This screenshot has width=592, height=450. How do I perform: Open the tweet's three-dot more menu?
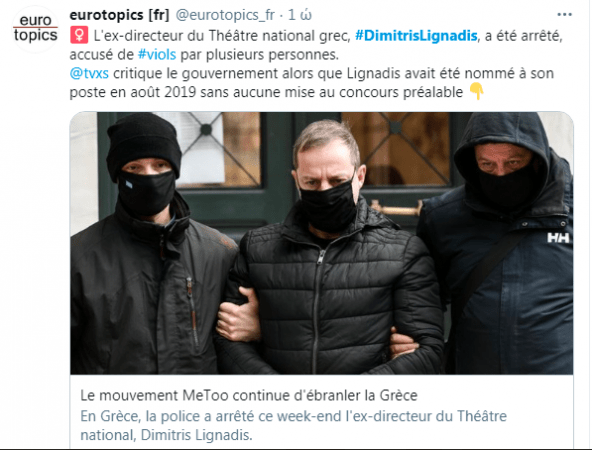pos(564,15)
